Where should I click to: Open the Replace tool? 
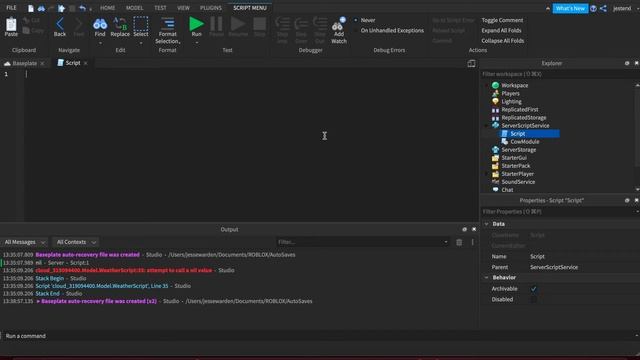point(120,27)
